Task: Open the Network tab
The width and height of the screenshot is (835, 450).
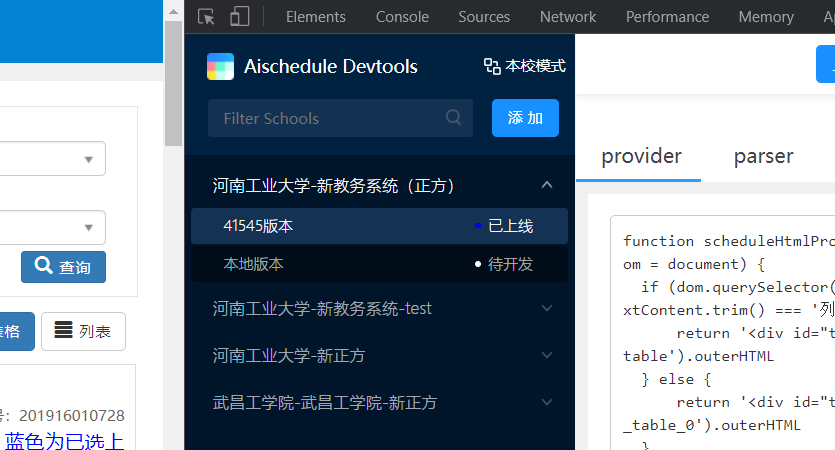Action: pyautogui.click(x=567, y=17)
